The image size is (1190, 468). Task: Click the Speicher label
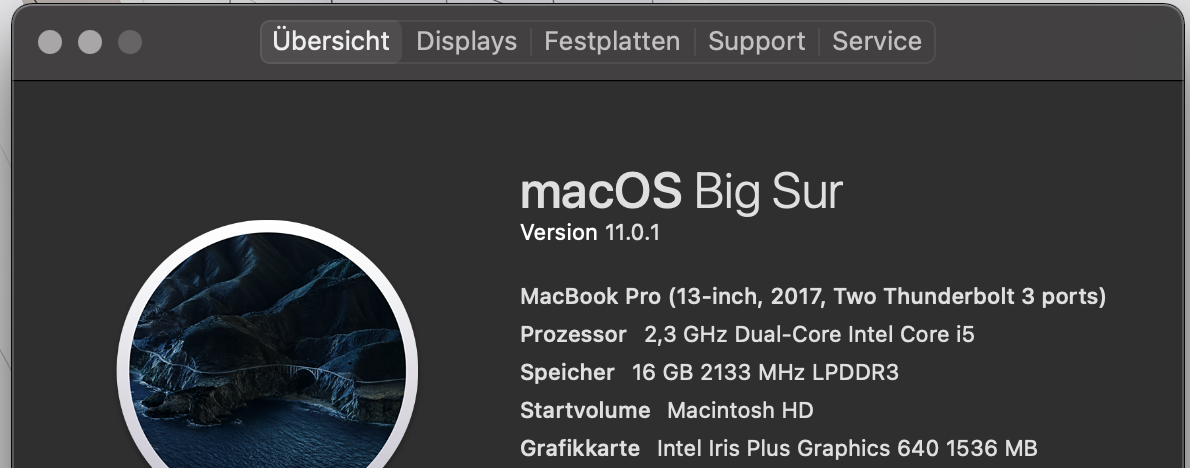(x=567, y=373)
